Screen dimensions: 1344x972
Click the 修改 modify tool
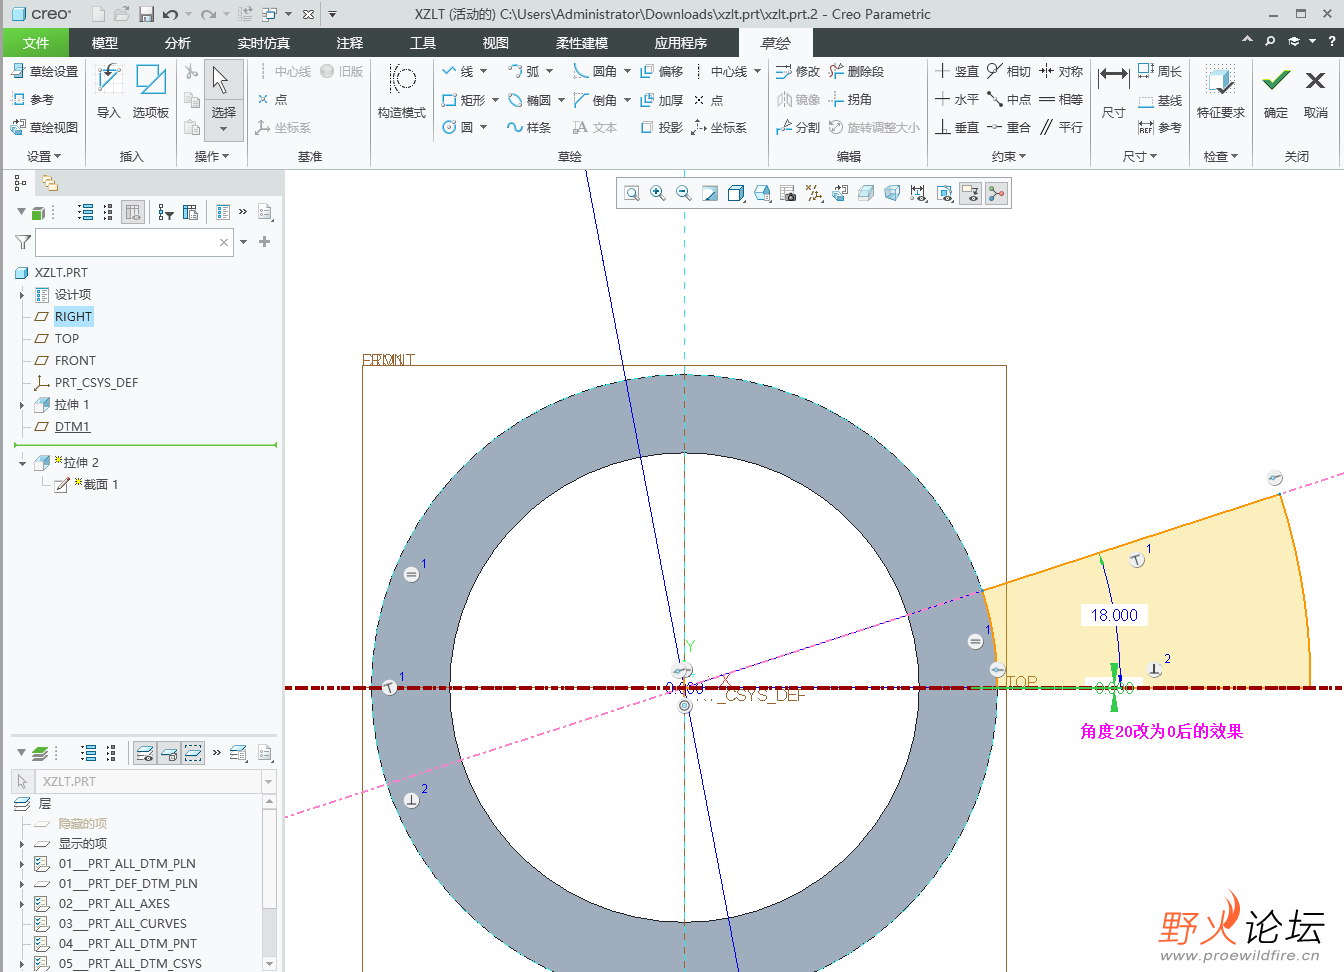798,72
